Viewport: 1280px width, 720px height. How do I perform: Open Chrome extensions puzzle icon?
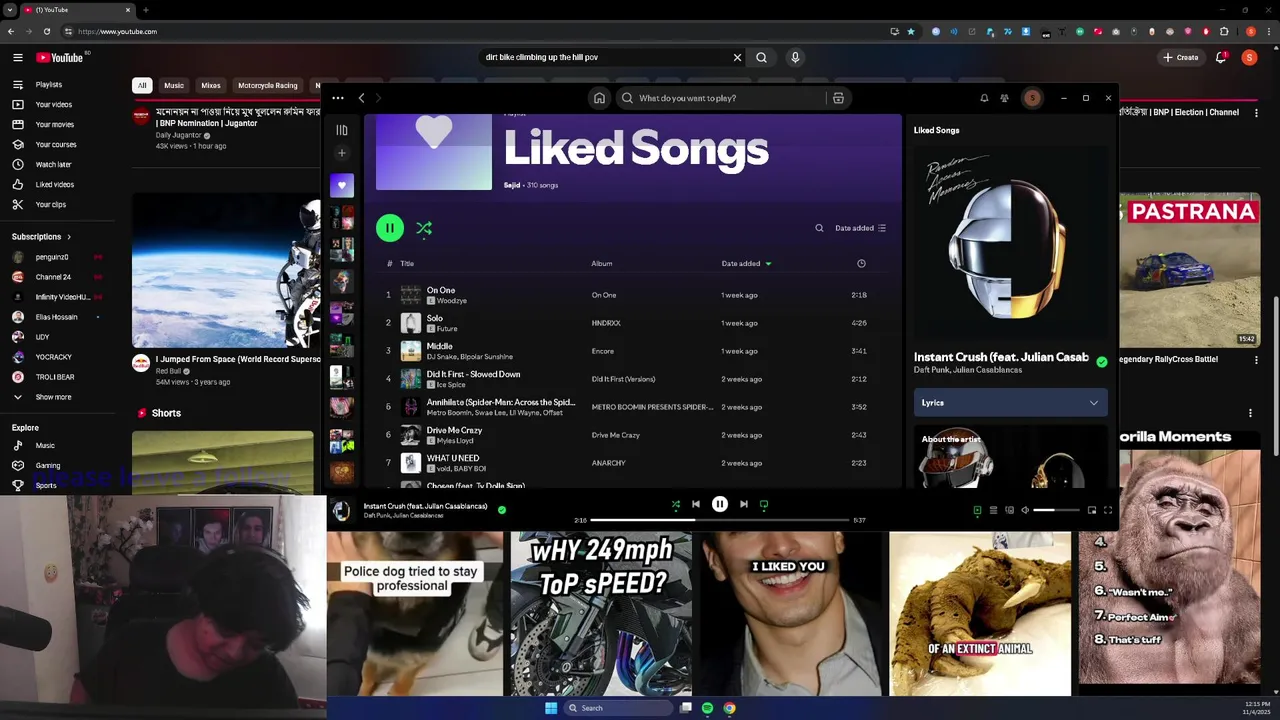(1223, 31)
